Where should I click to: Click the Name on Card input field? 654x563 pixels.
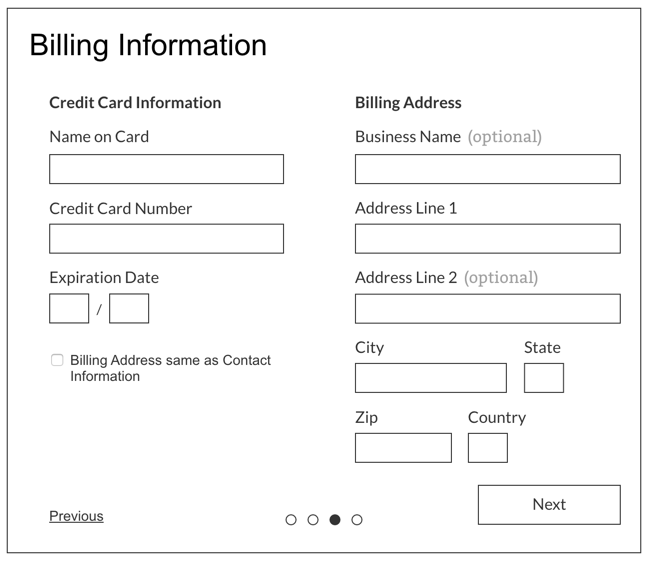(x=166, y=169)
